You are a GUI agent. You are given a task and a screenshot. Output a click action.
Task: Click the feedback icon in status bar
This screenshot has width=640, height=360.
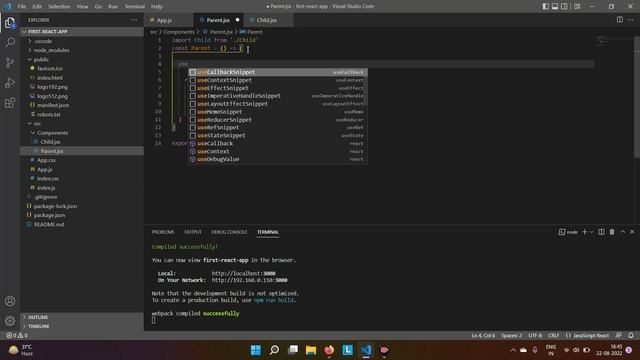pyautogui.click(x=619, y=335)
